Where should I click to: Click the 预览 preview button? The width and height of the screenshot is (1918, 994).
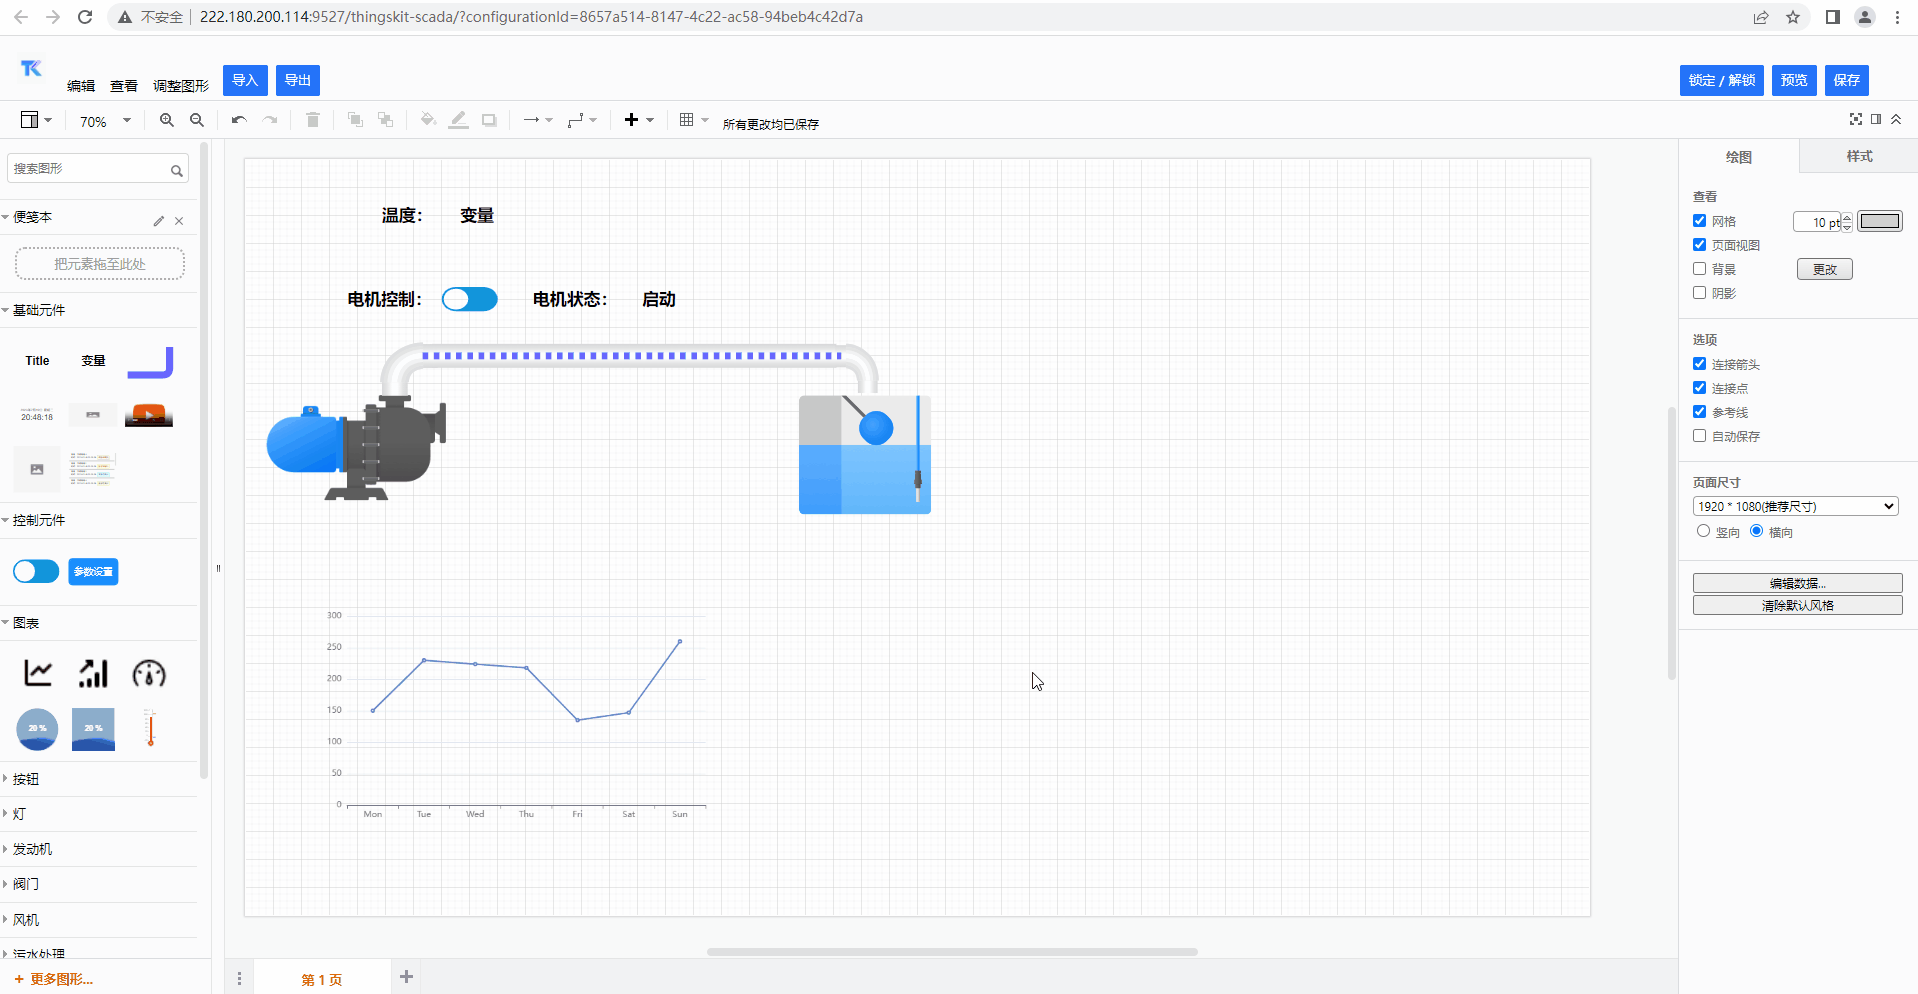1794,80
